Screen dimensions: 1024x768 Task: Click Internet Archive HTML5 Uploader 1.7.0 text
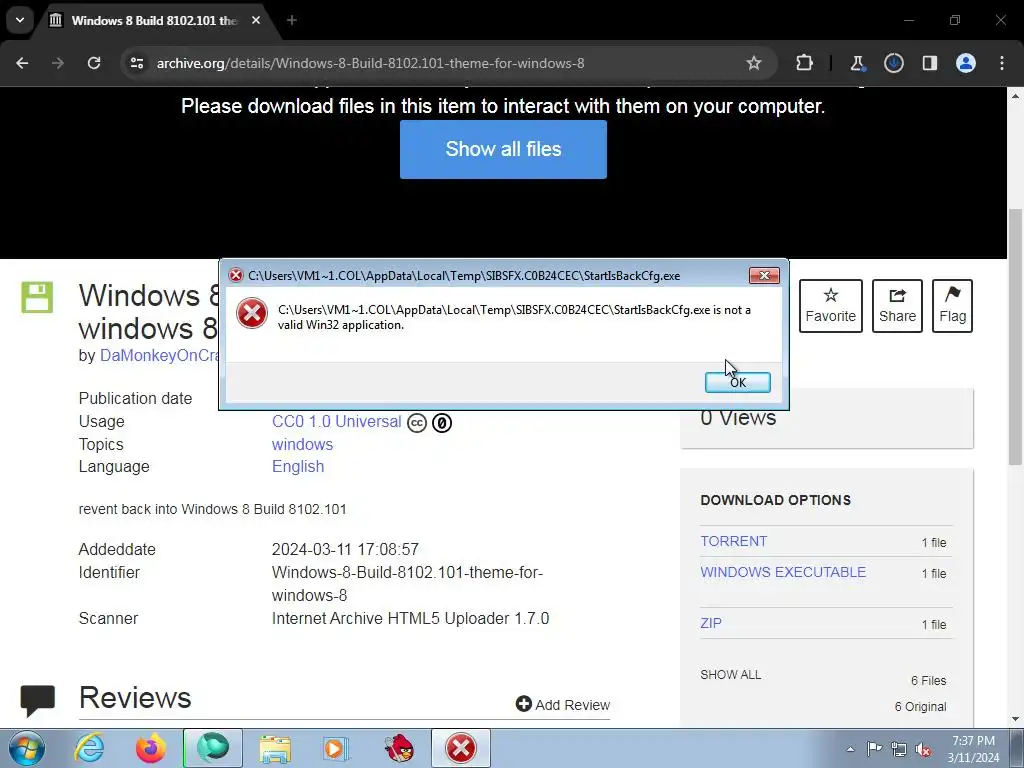pyautogui.click(x=410, y=618)
